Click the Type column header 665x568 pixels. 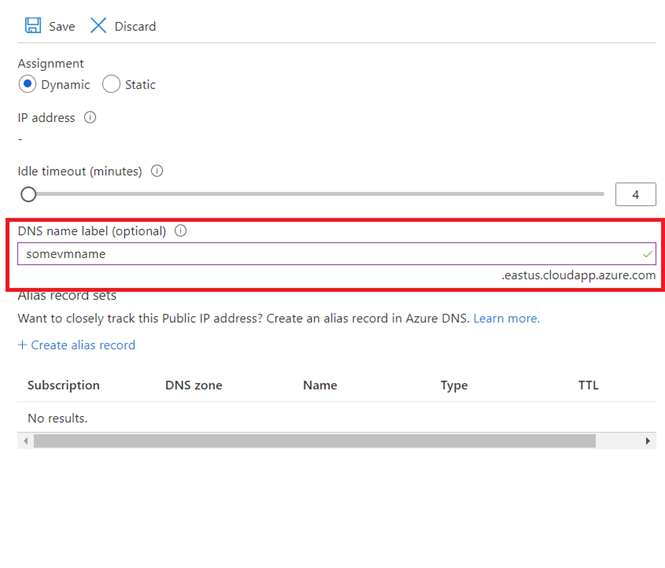(x=454, y=385)
